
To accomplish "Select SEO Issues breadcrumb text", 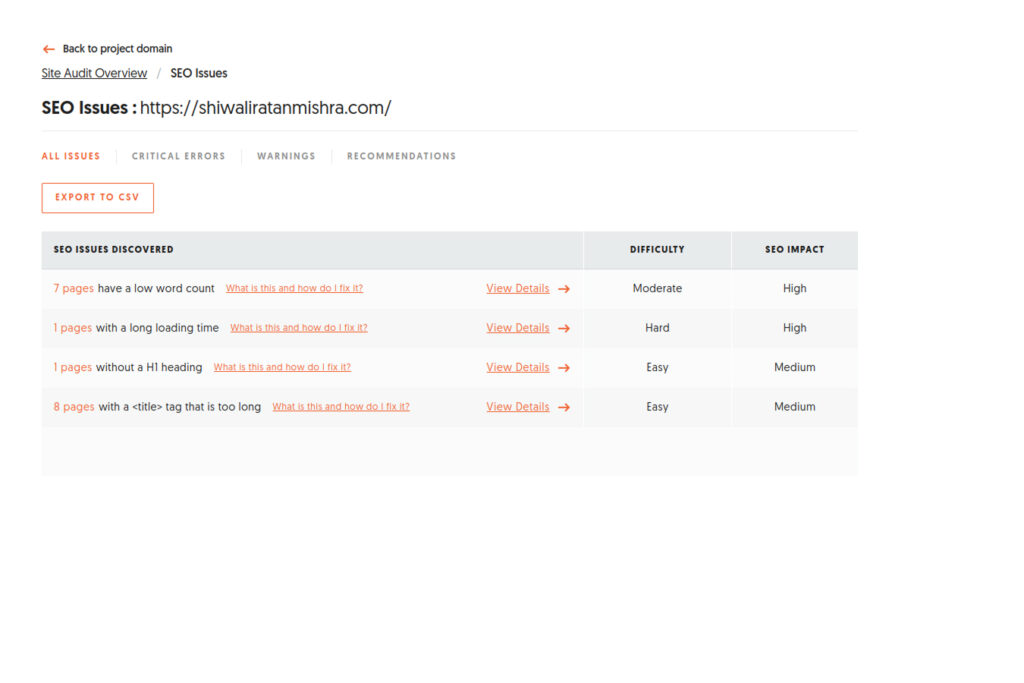I will (199, 73).
